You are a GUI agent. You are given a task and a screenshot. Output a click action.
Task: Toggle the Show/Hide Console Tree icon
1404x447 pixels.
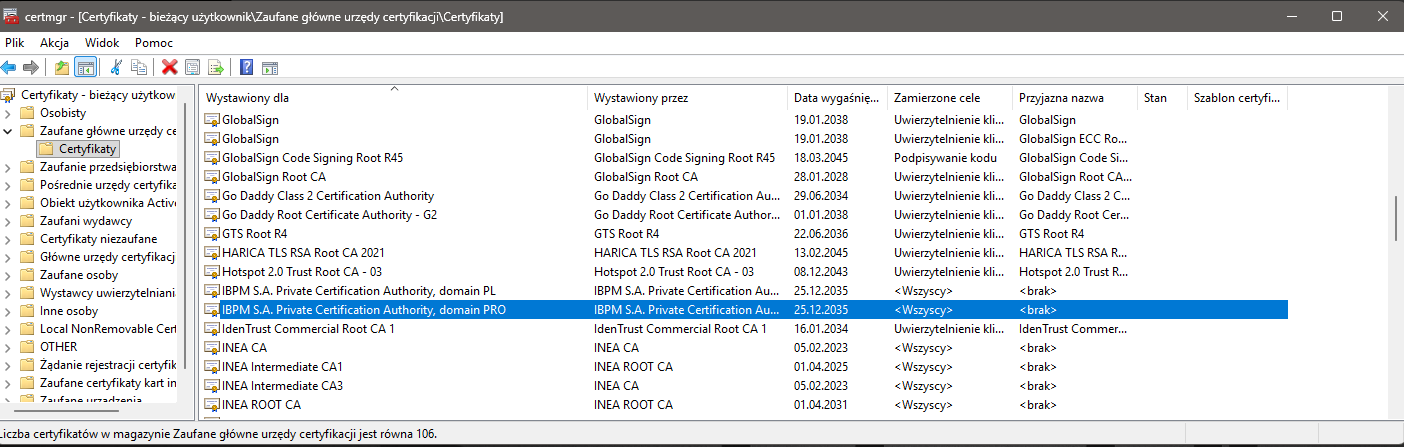pos(85,67)
